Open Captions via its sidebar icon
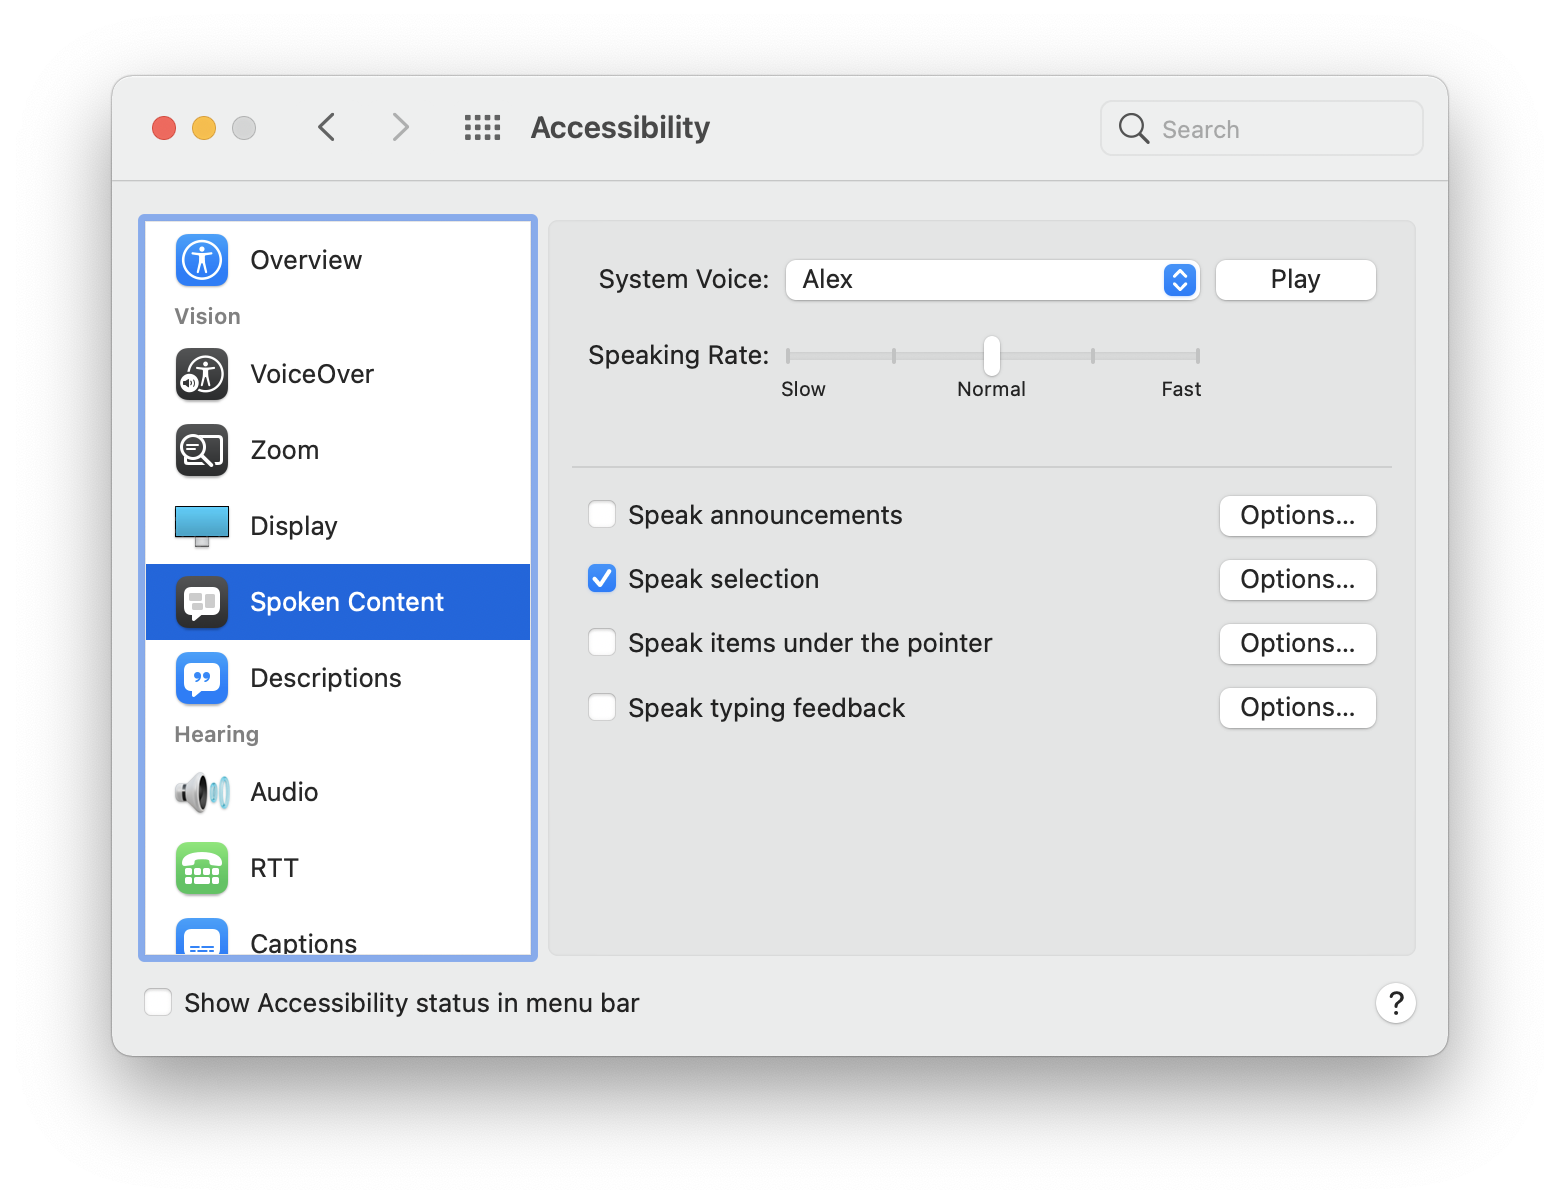 (201, 938)
